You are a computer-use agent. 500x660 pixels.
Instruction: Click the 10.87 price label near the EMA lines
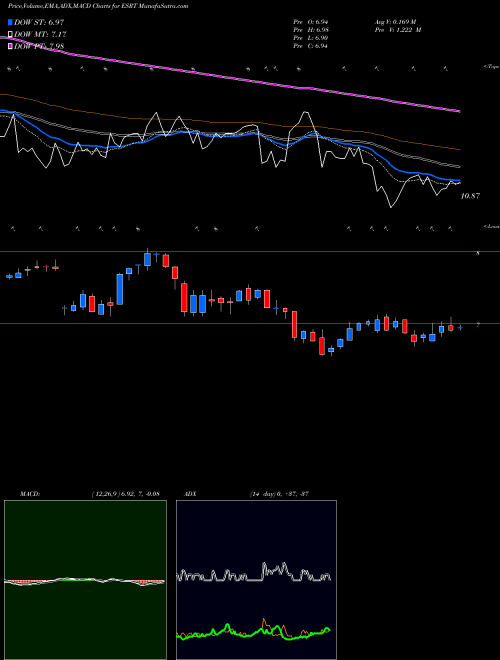coord(470,196)
